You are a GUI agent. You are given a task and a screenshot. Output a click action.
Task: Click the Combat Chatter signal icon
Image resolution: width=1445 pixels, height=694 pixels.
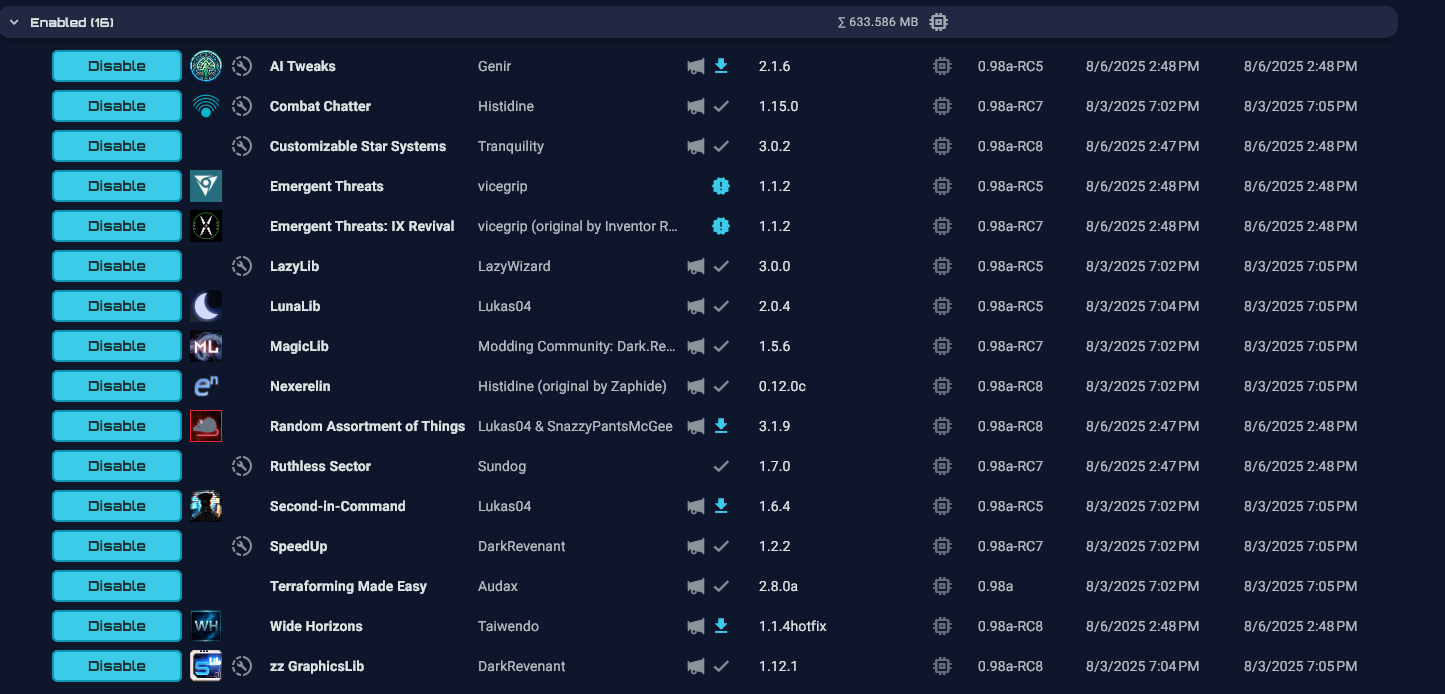206,106
